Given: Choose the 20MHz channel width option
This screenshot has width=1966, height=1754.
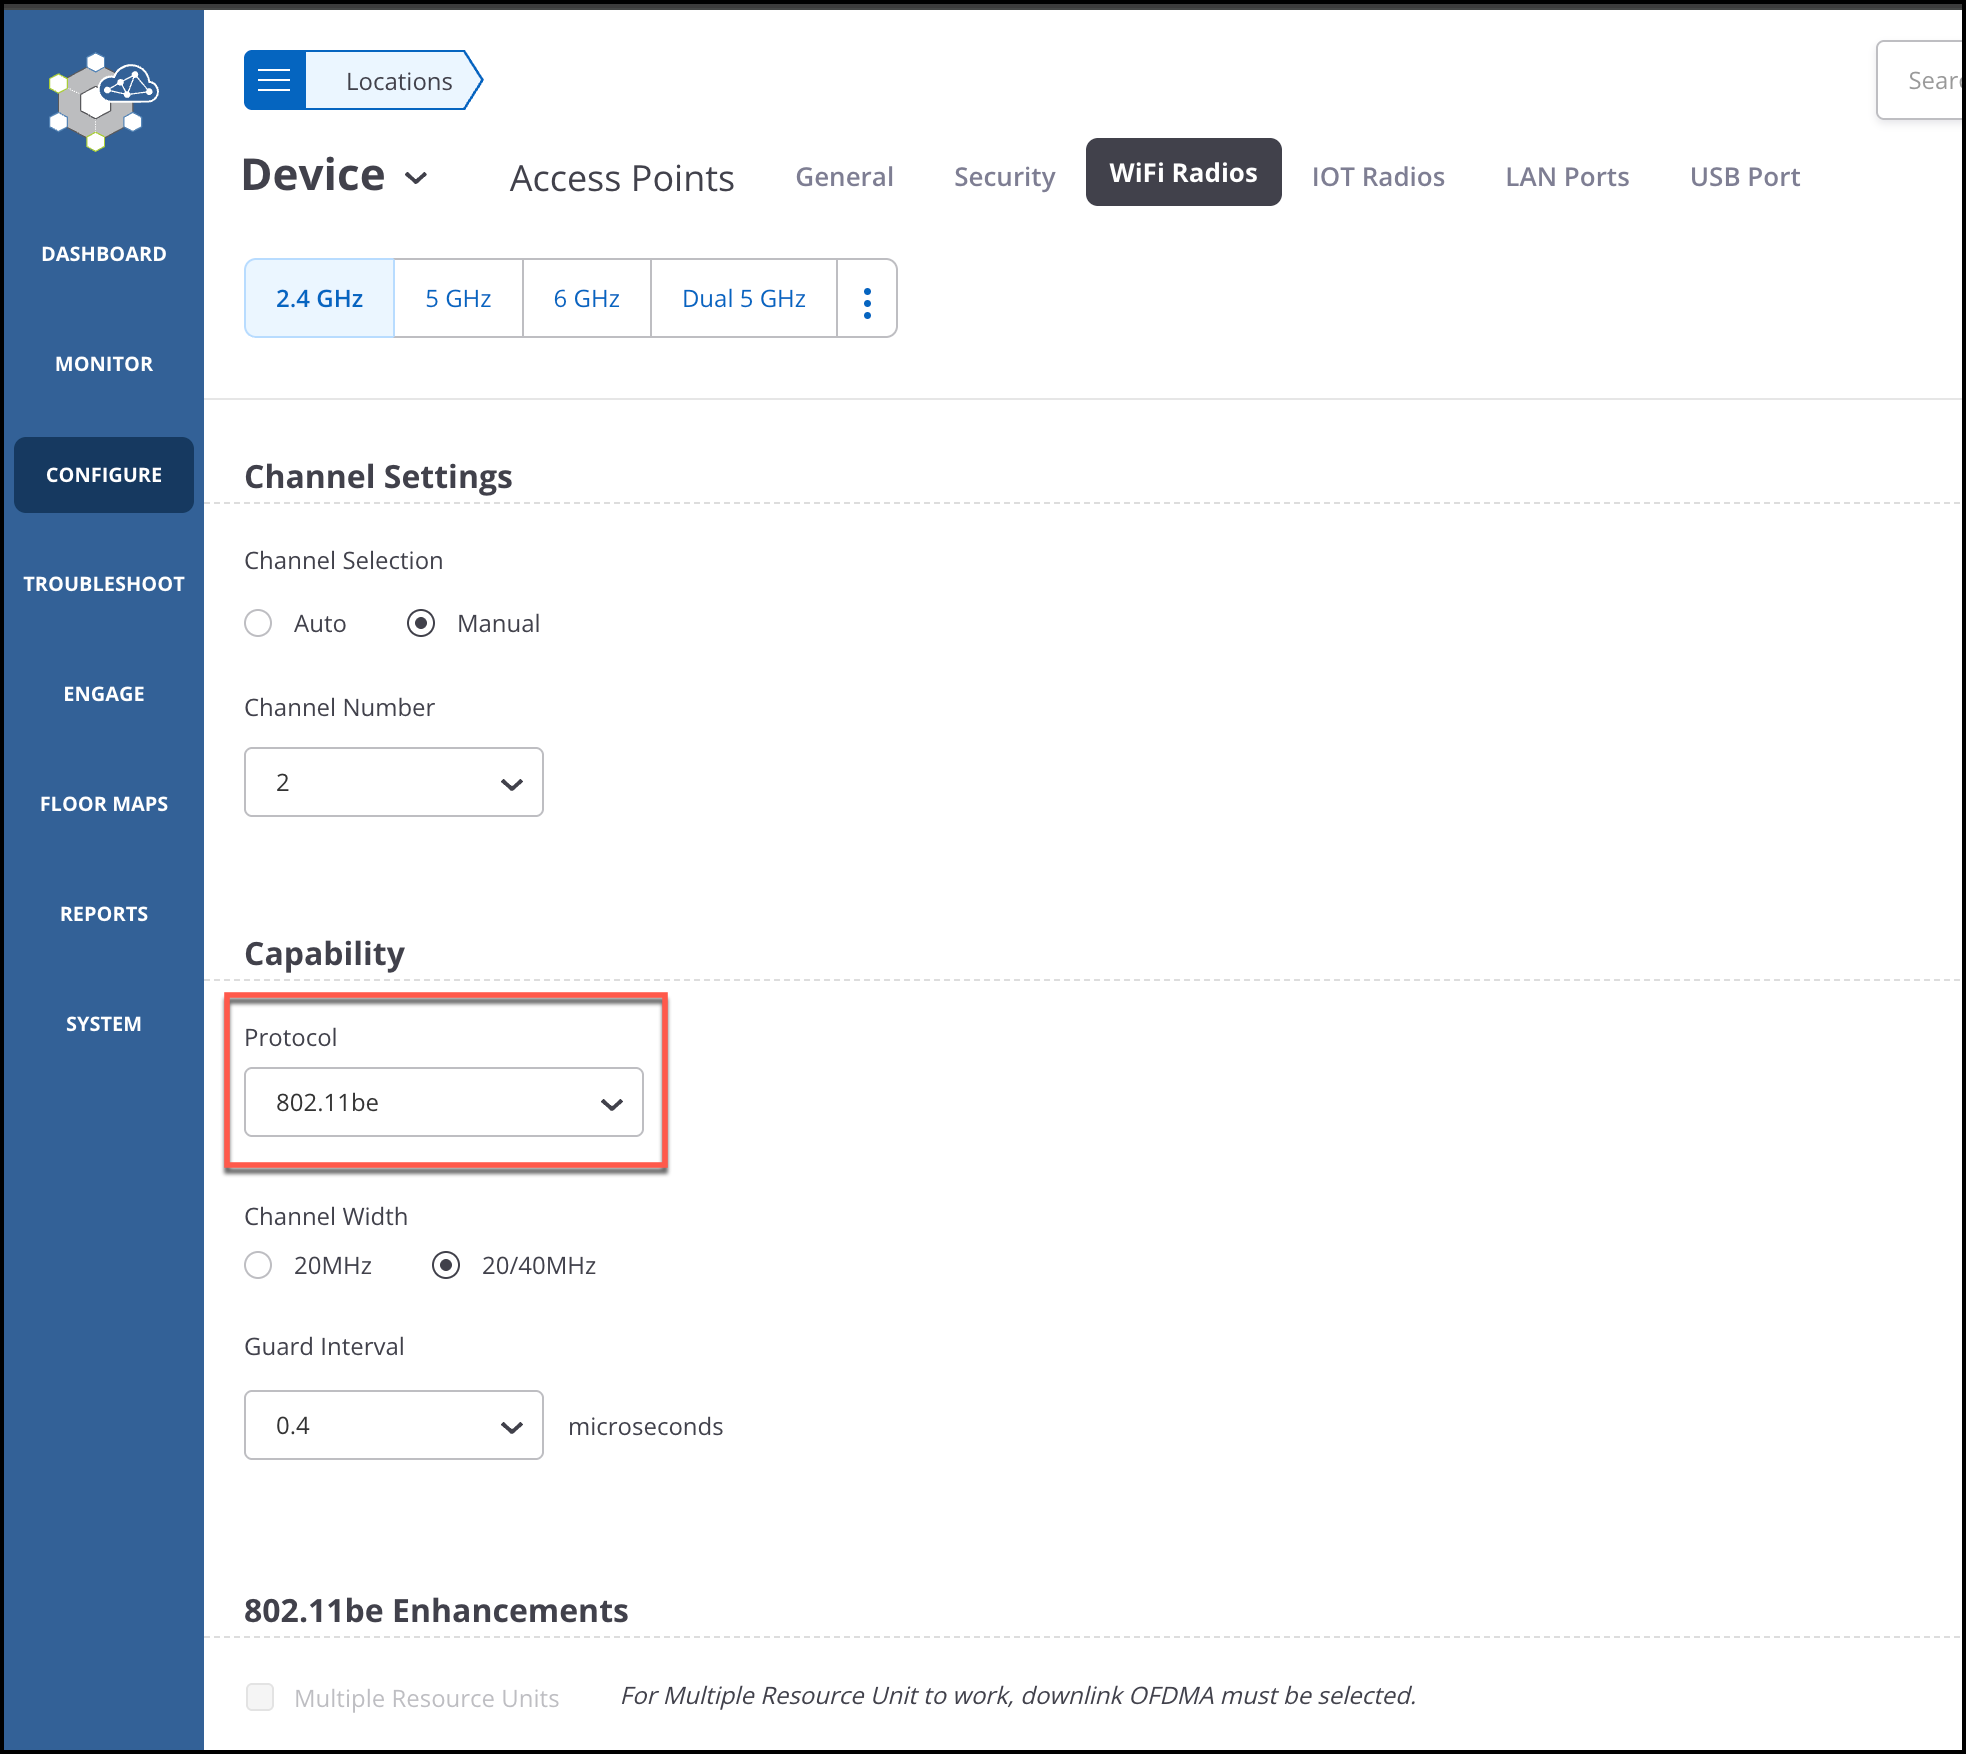Looking at the screenshot, I should [x=258, y=1266].
